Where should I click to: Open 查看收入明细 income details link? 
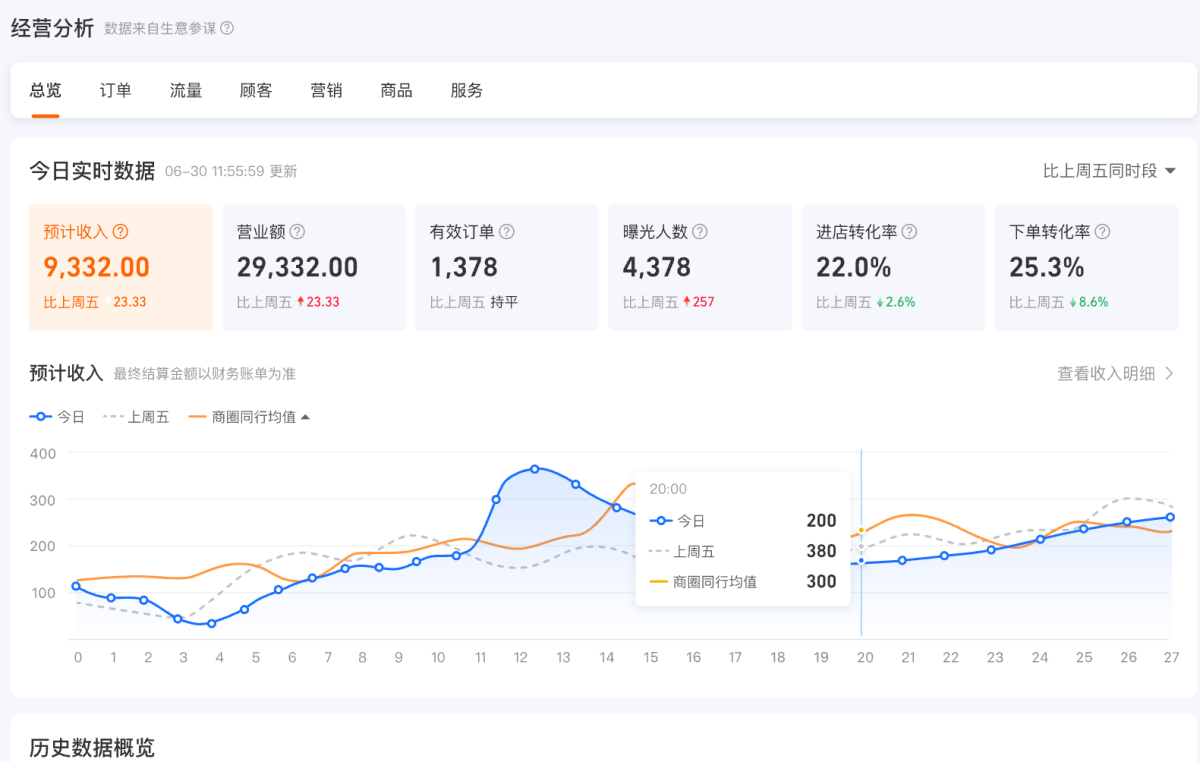pos(1112,373)
